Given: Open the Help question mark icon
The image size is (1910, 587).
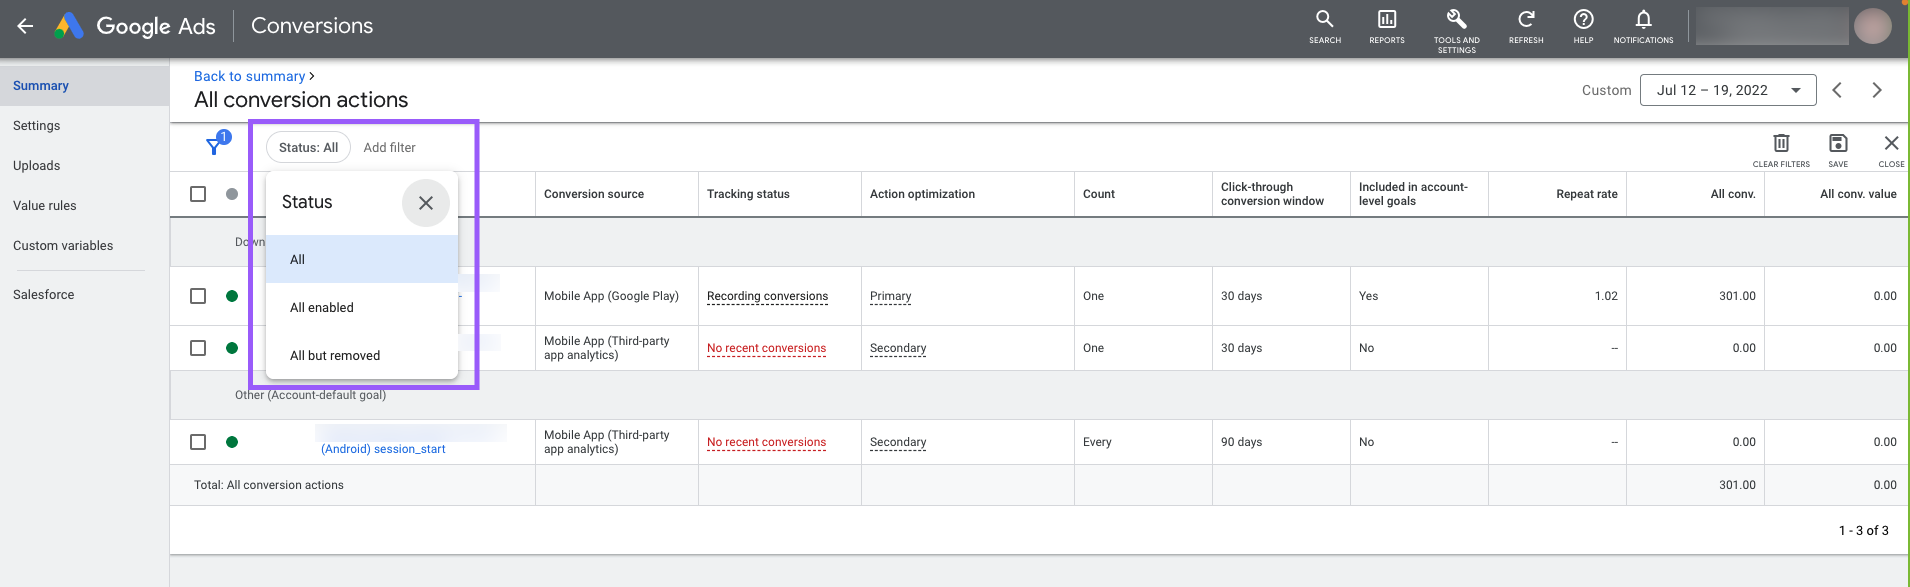Looking at the screenshot, I should click(x=1583, y=26).
